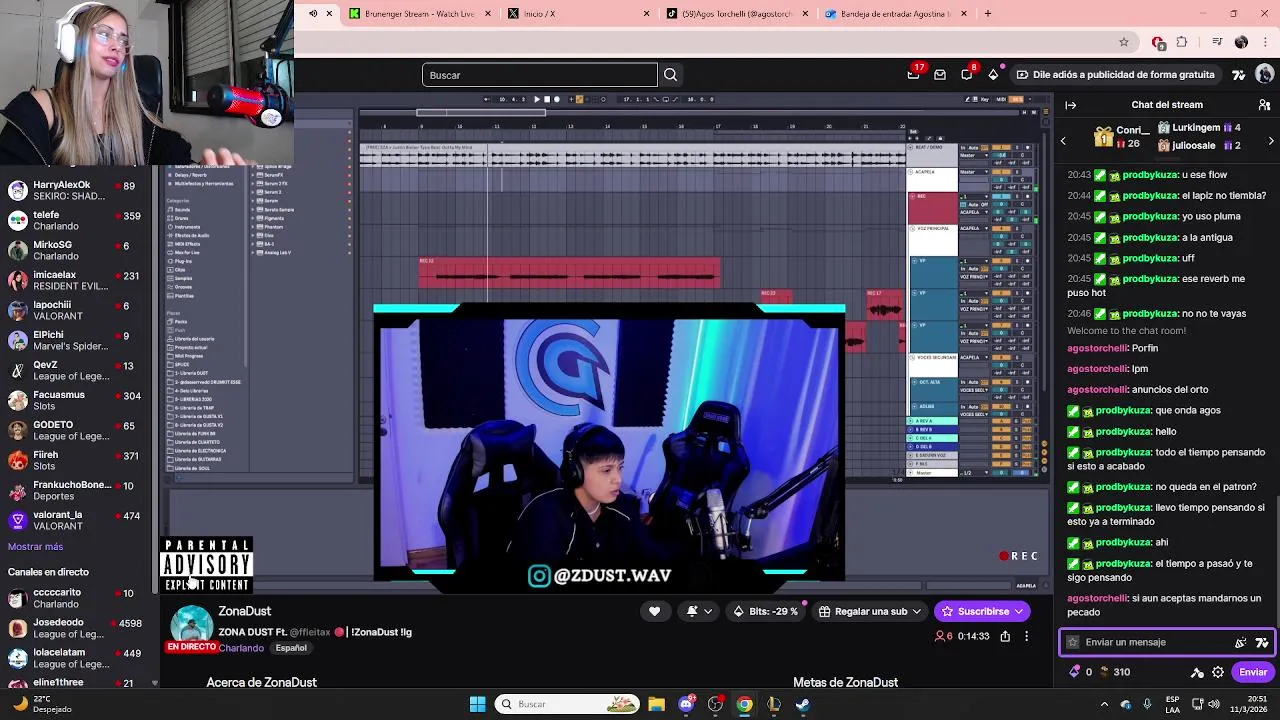Open taskbar weather widget
1280x720 pixels.
click(x=42, y=704)
